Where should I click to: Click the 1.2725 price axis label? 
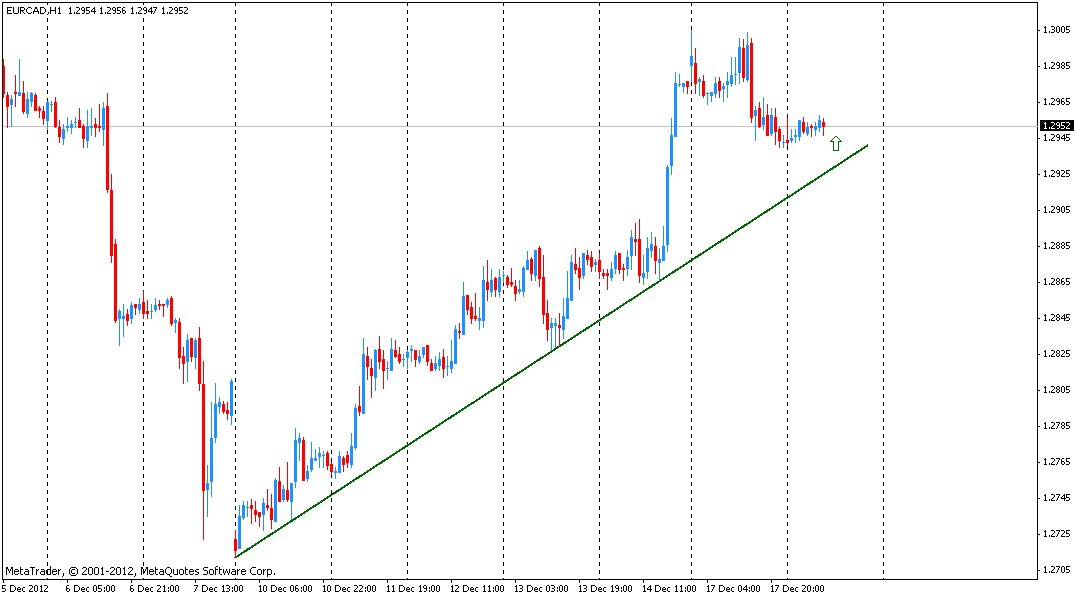1056,534
